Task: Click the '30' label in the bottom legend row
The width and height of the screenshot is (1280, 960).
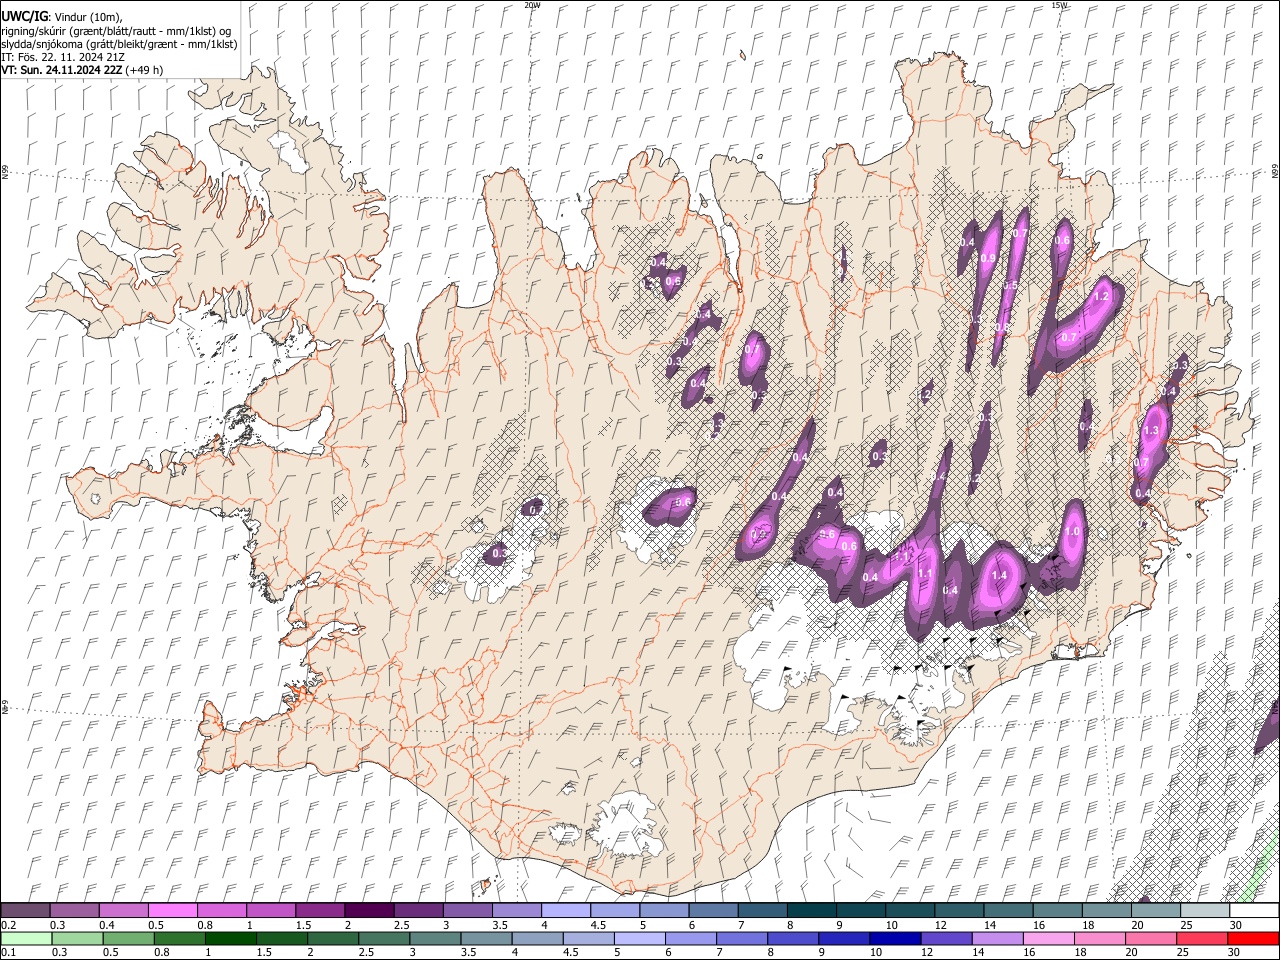Action: [1234, 952]
